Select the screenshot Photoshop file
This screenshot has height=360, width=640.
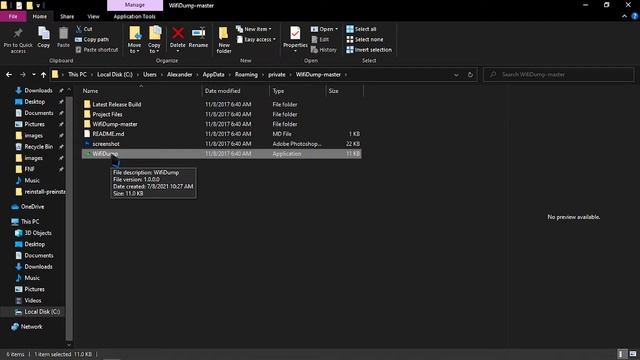222,144
